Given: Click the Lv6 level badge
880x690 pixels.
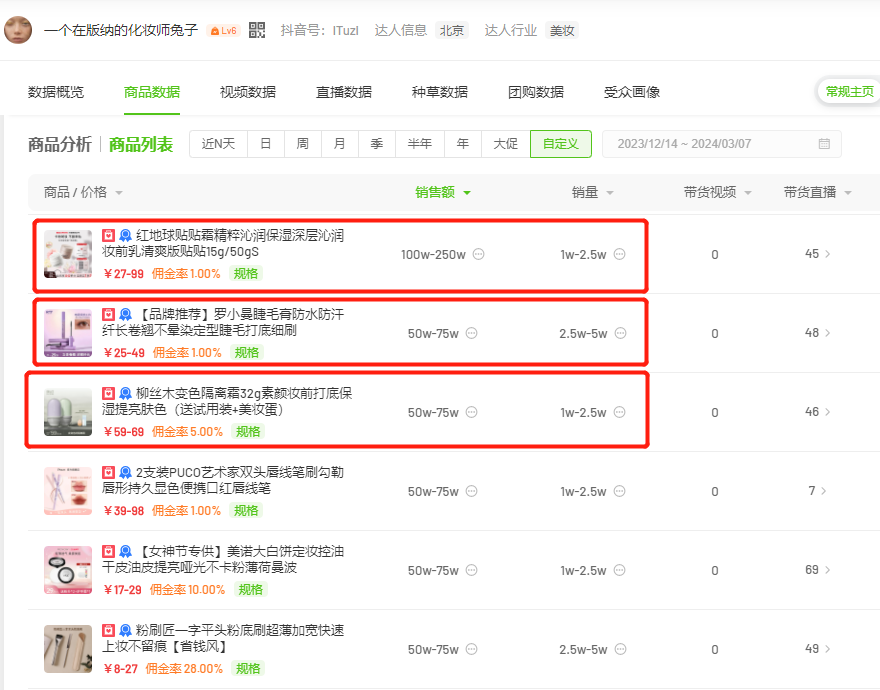Looking at the screenshot, I should (223, 31).
